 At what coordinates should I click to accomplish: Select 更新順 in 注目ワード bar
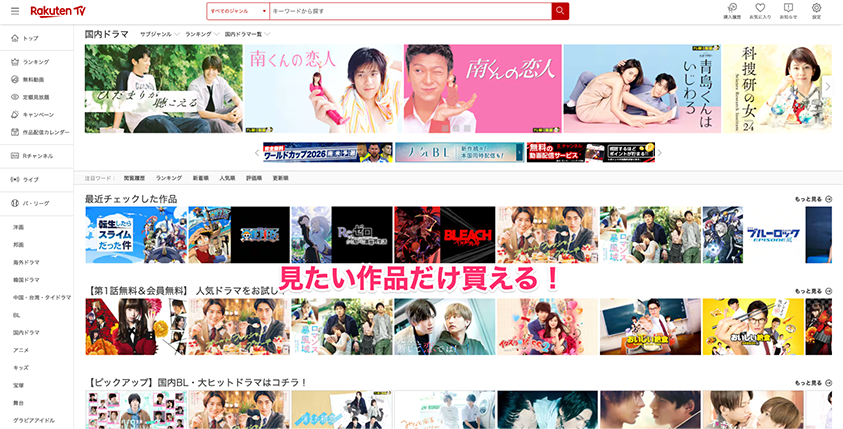point(281,178)
